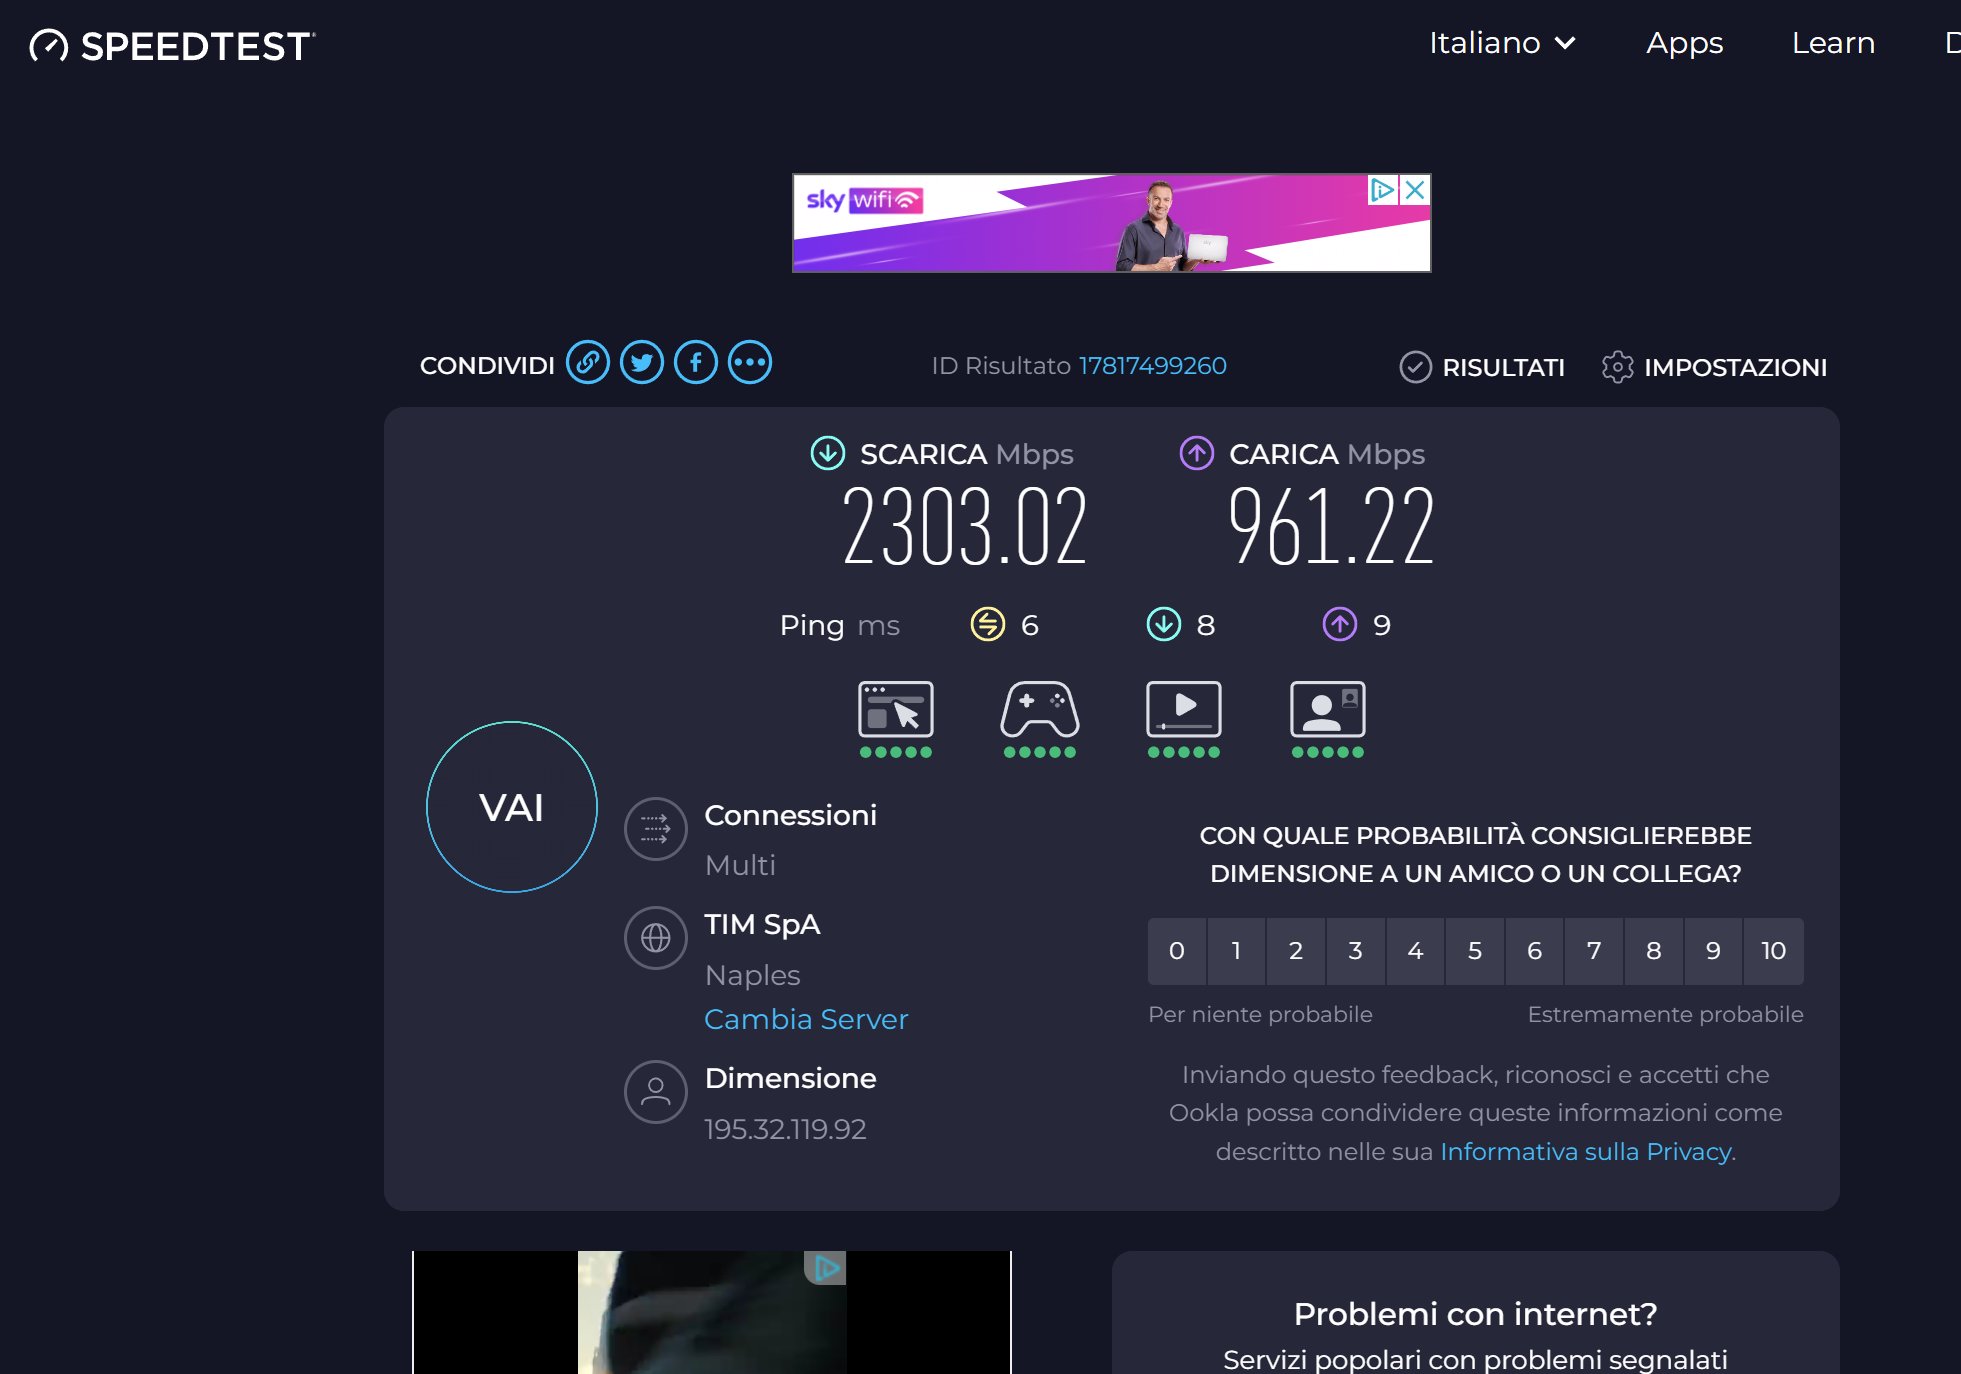Screen dimensions: 1961x1374
Task: Share result on Facebook
Action: pyautogui.click(x=696, y=363)
